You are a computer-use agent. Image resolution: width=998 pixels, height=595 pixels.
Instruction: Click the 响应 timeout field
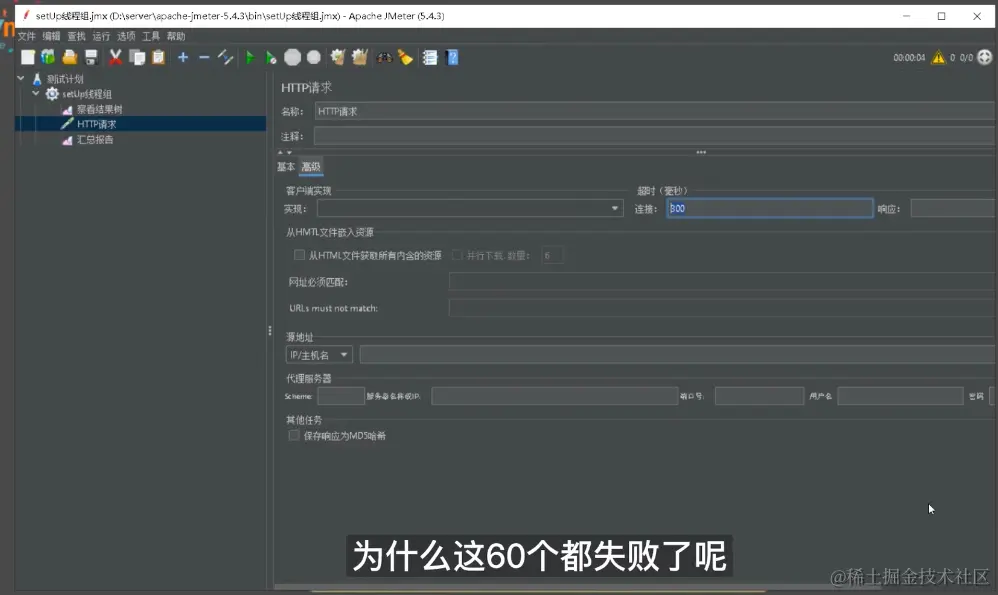click(953, 209)
